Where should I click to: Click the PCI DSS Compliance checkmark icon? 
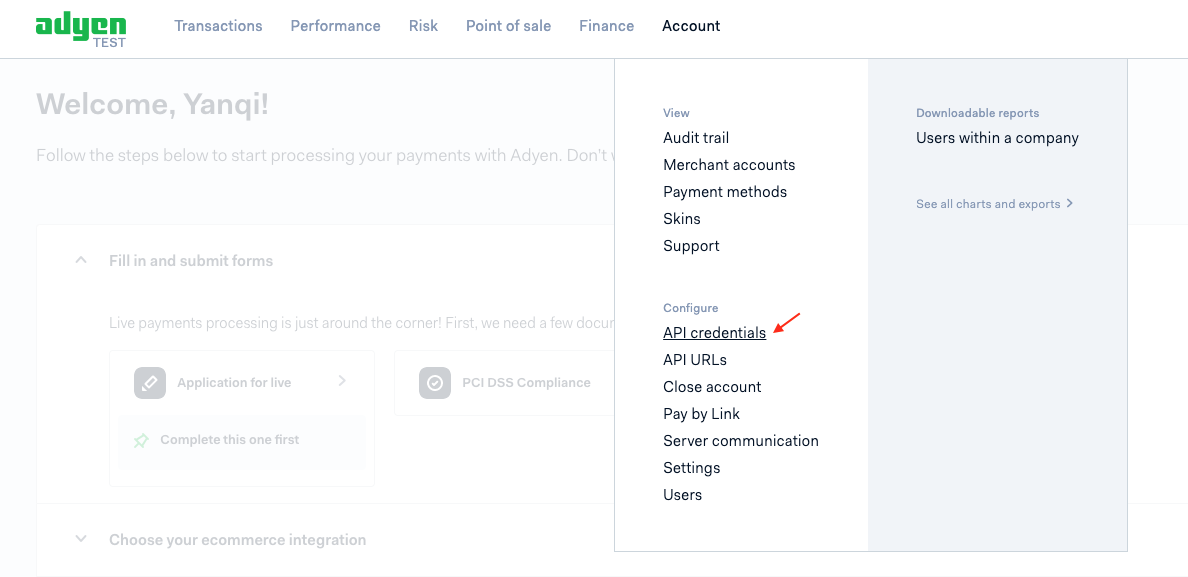pos(435,383)
